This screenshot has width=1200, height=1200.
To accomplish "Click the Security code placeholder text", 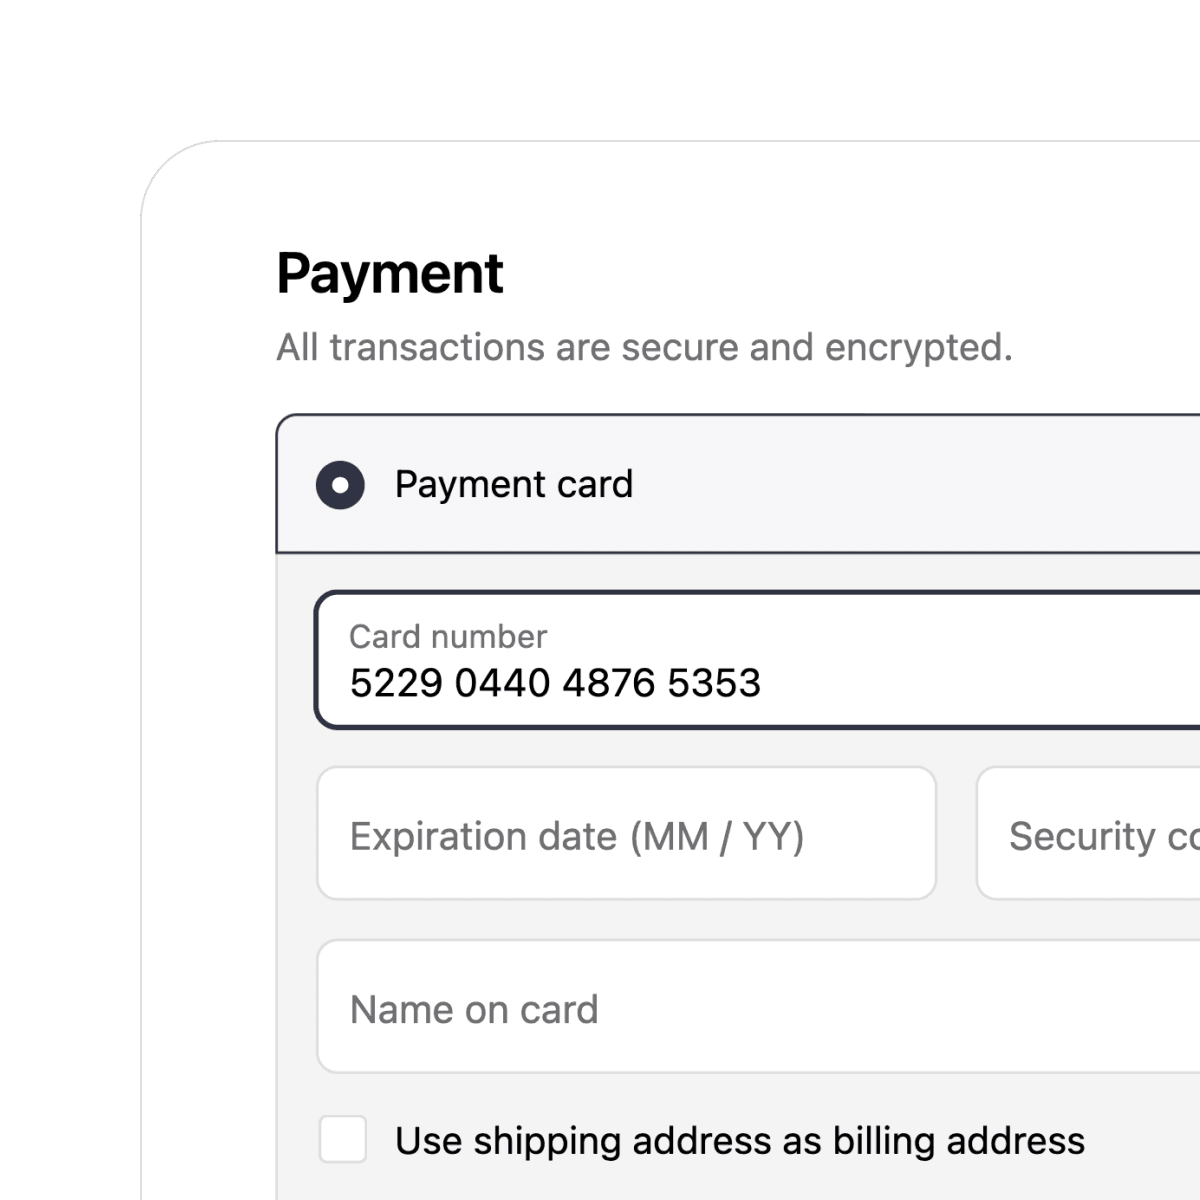I will click(x=1100, y=836).
